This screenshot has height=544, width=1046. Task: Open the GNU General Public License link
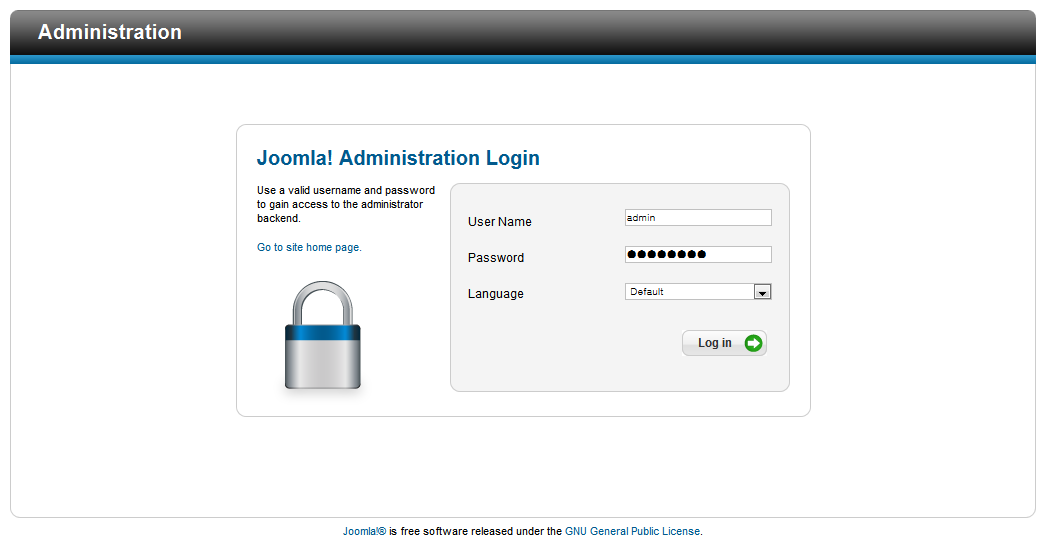pyautogui.click(x=632, y=531)
